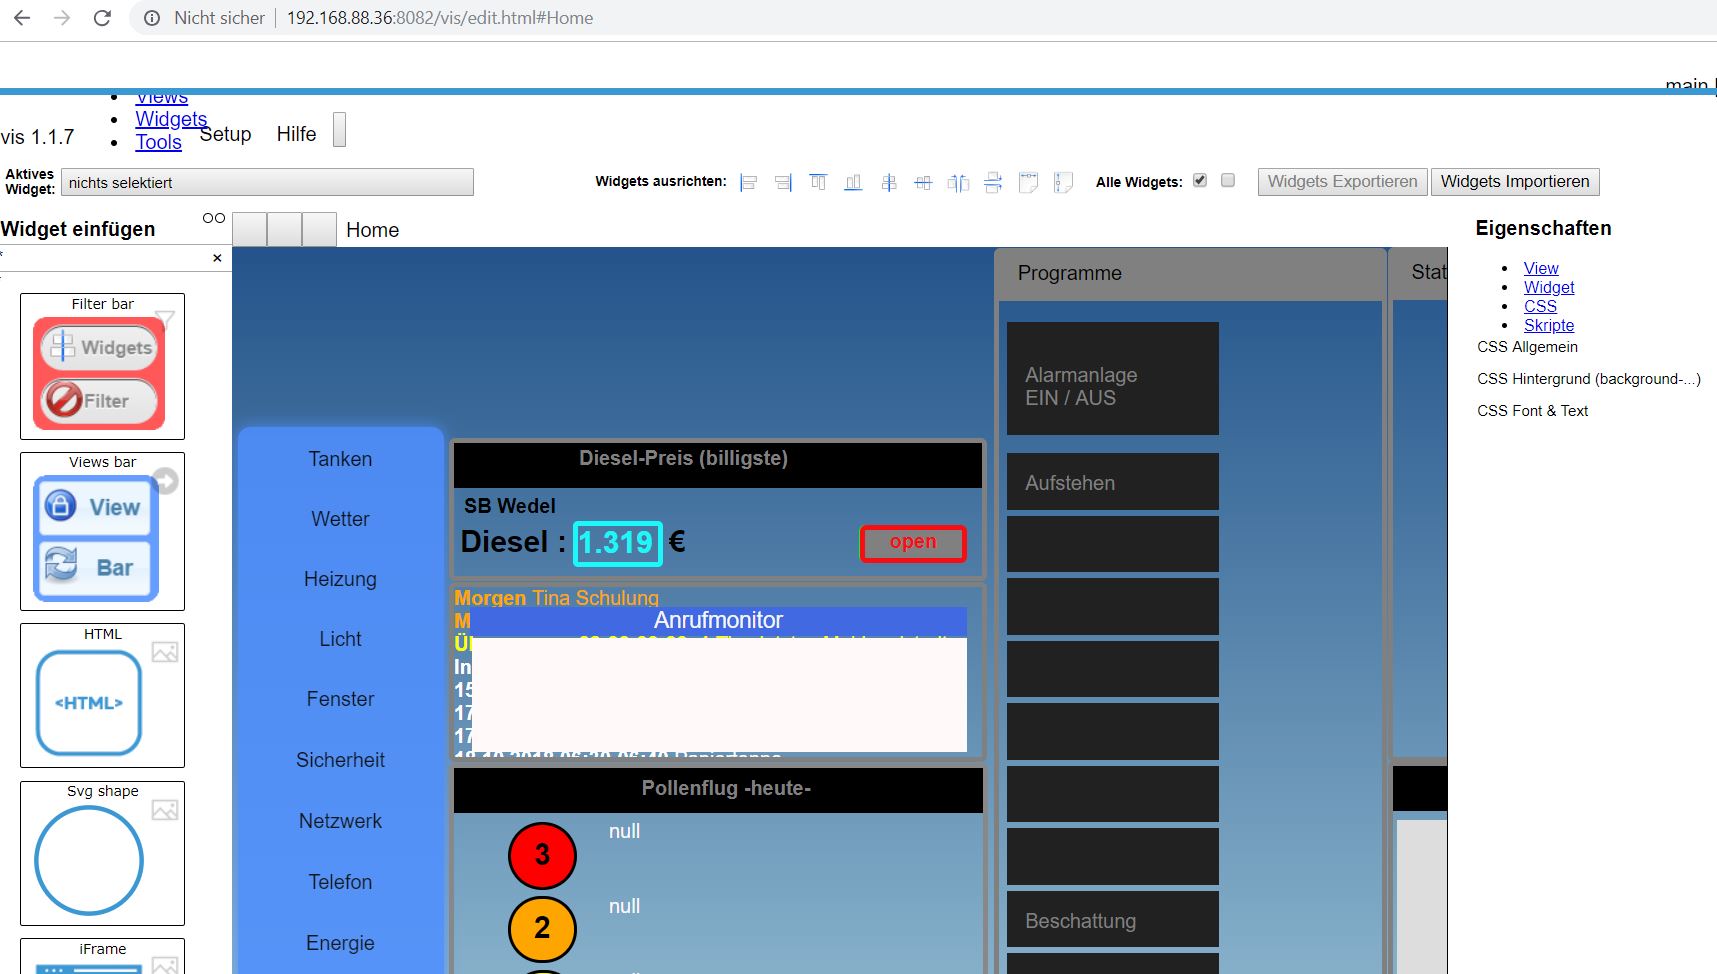Click Alarmanlage EIN / AUS program button
The height and width of the screenshot is (974, 1717).
[x=1112, y=378]
